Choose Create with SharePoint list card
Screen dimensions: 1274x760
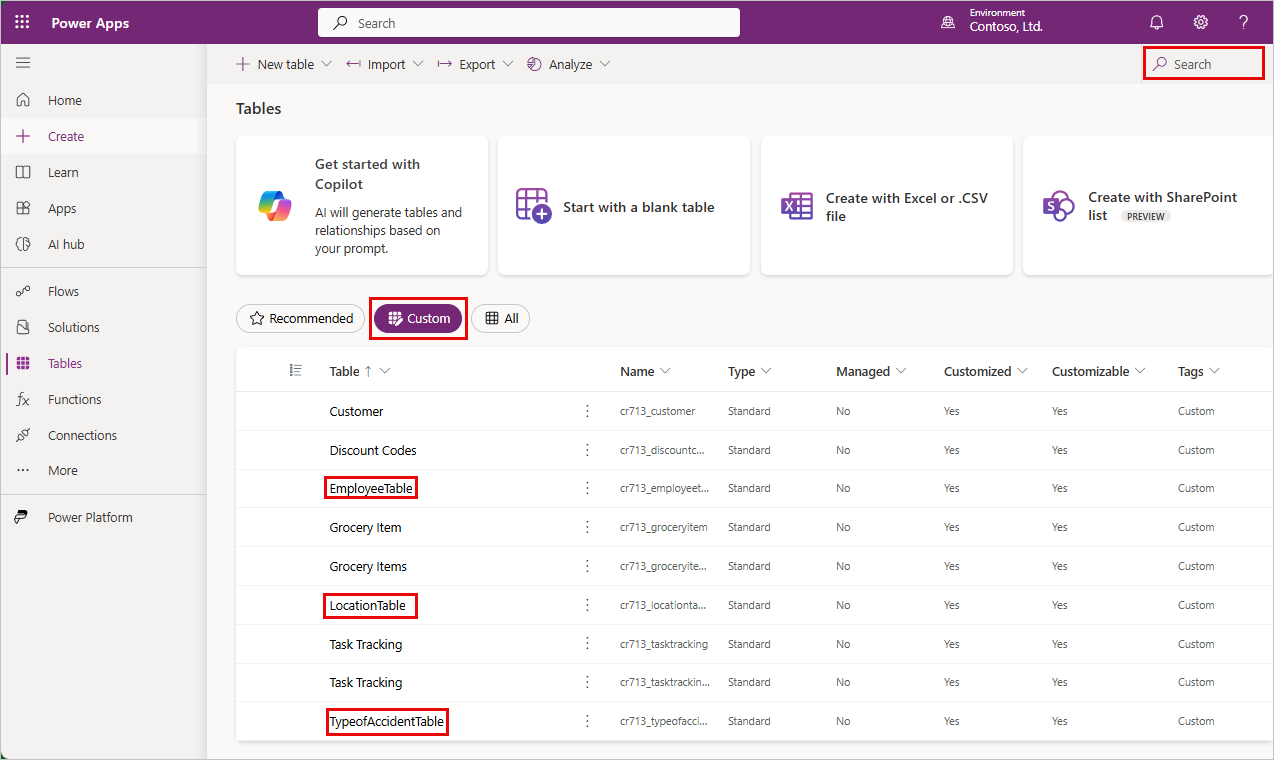click(1148, 206)
